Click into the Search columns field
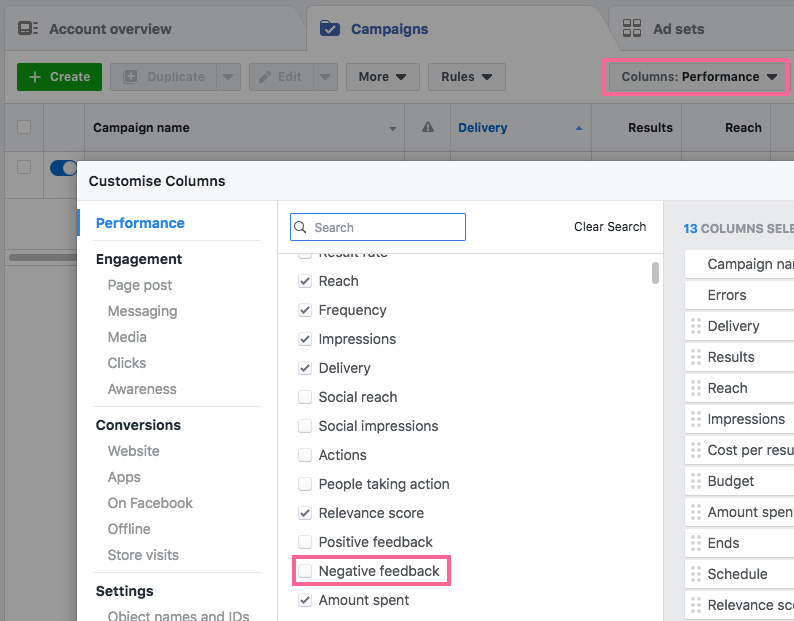The image size is (794, 621). (x=378, y=227)
